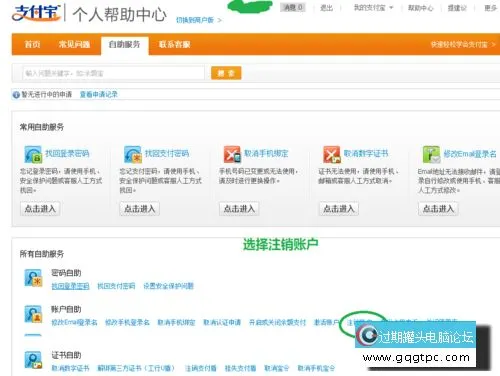Click the 所有自助服务 heading
The width and height of the screenshot is (500, 376).
[x=42, y=254]
